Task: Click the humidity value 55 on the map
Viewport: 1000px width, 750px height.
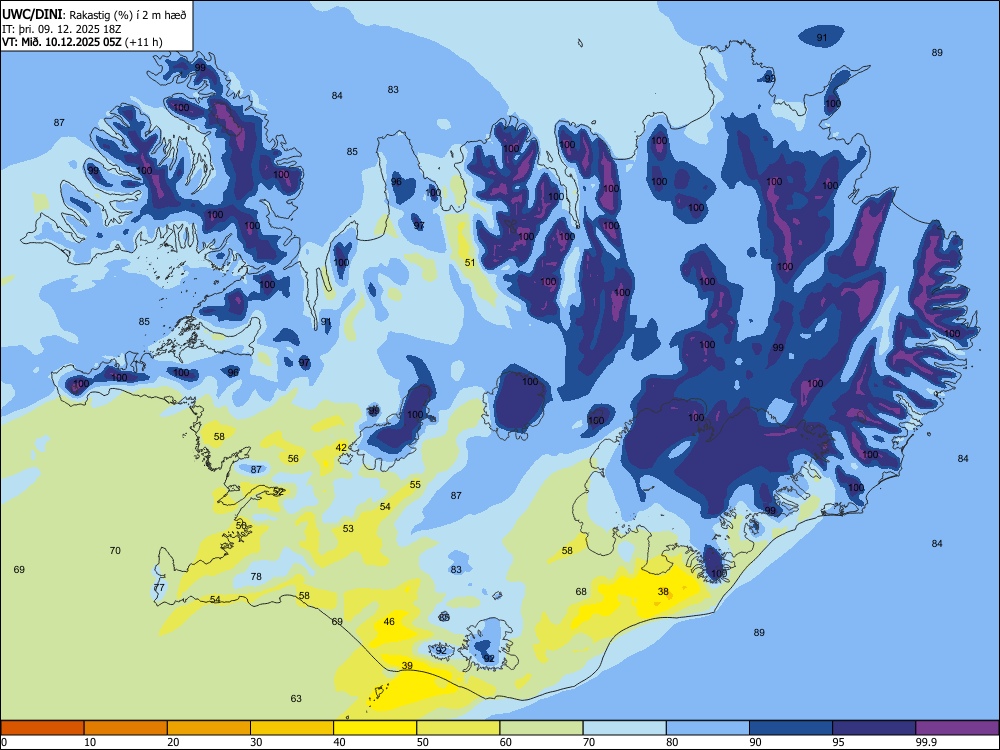Action: tap(415, 485)
